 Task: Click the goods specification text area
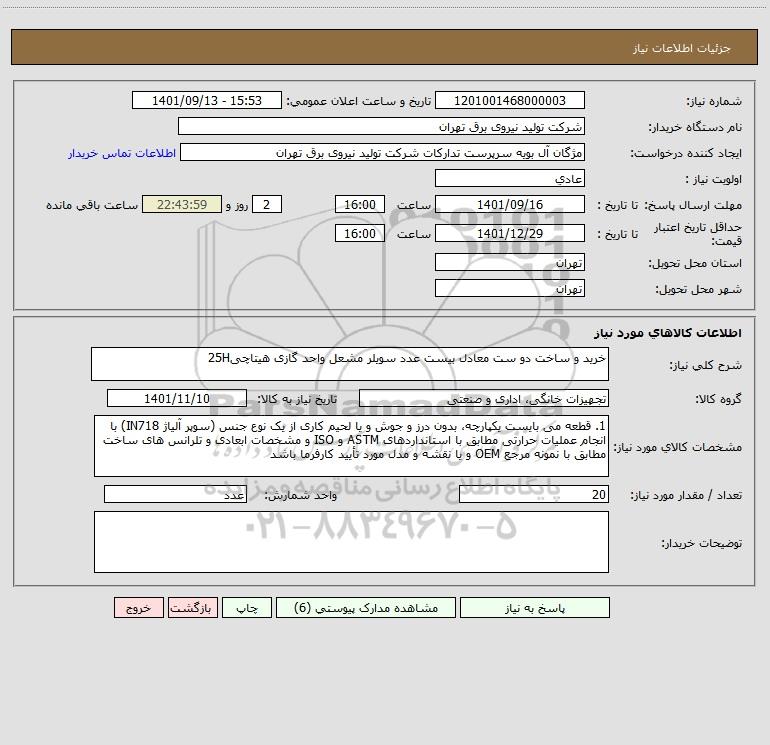pyautogui.click(x=351, y=446)
